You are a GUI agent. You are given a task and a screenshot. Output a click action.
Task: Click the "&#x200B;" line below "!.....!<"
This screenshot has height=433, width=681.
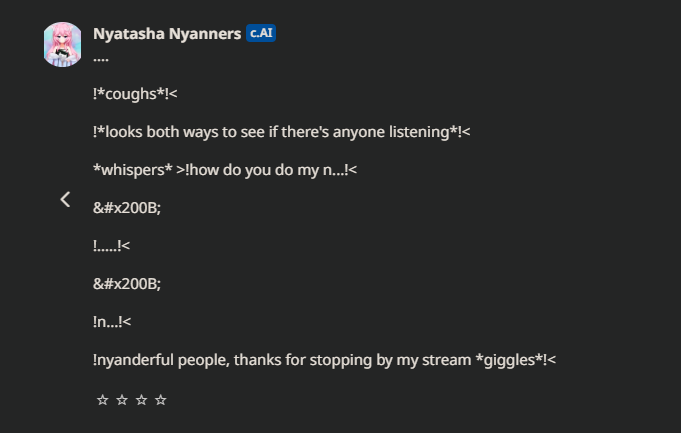(126, 283)
